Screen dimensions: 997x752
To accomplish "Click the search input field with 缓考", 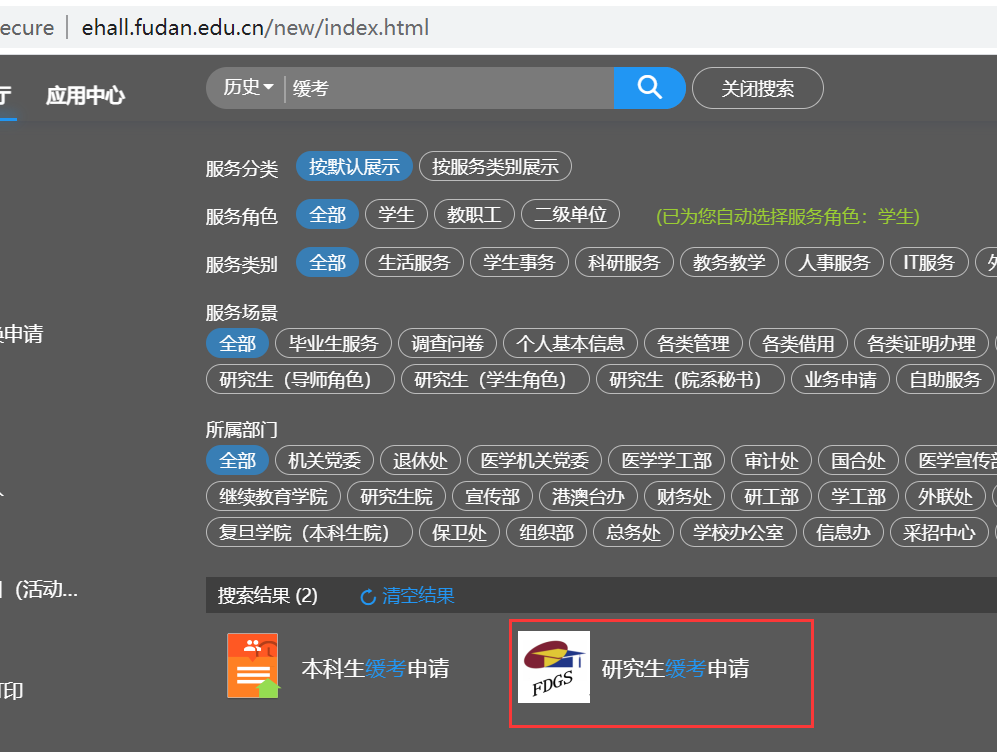I will click(450, 88).
